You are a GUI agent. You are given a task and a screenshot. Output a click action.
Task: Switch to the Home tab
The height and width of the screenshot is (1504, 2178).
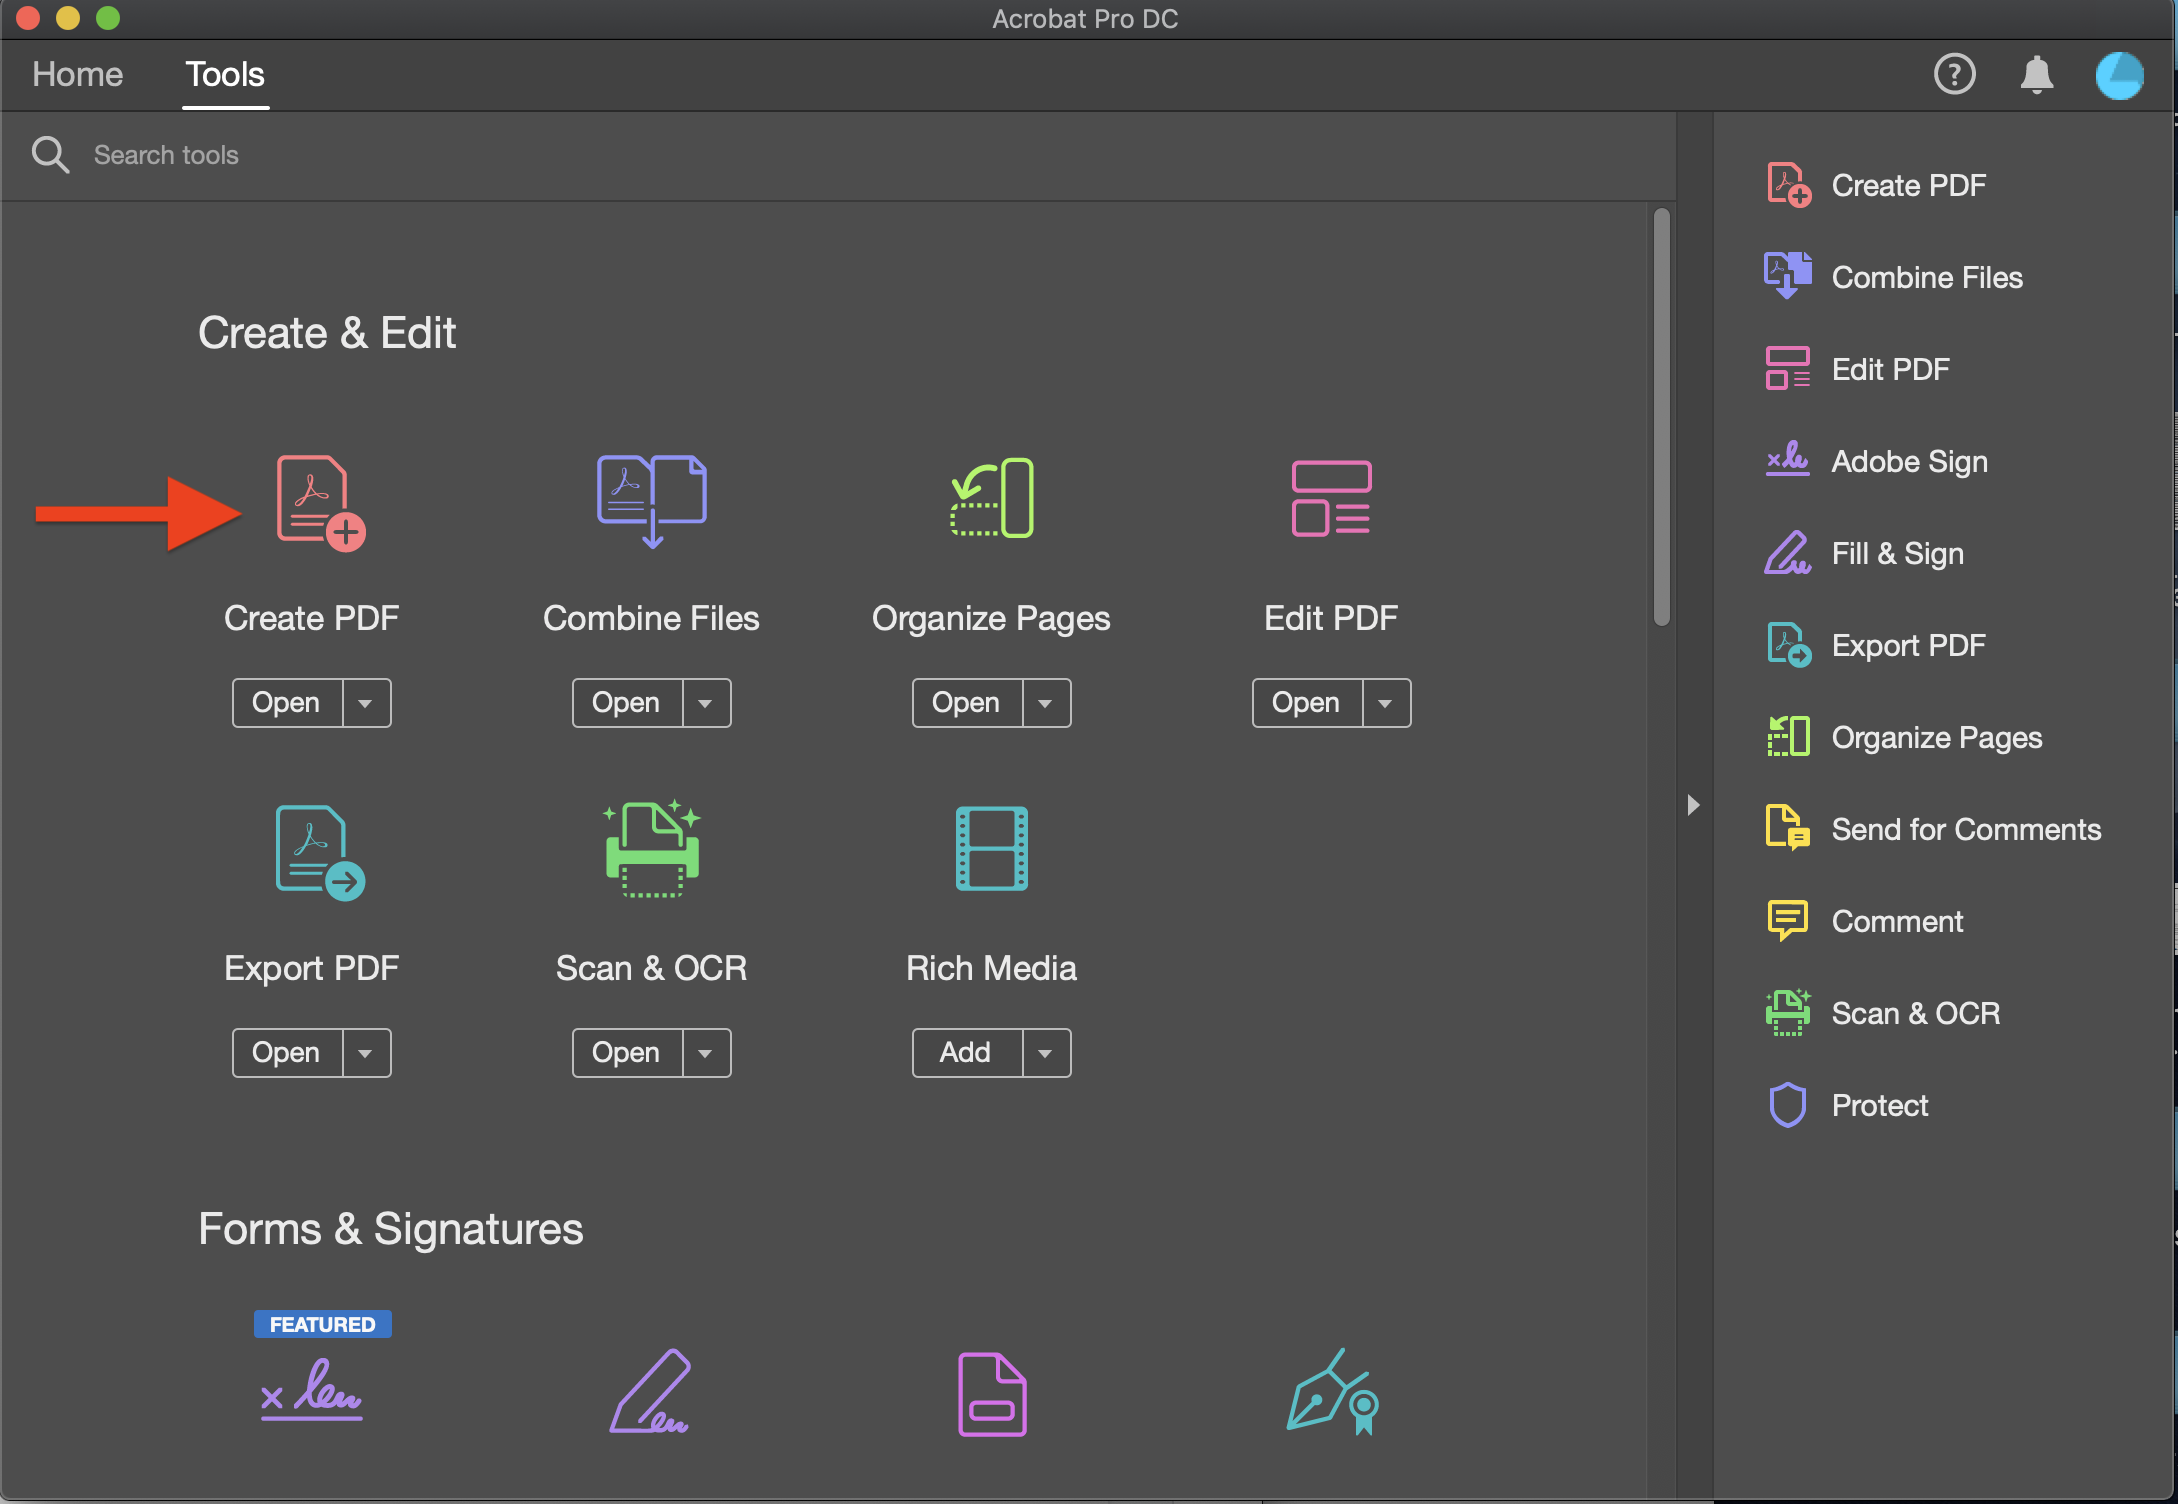pyautogui.click(x=77, y=75)
